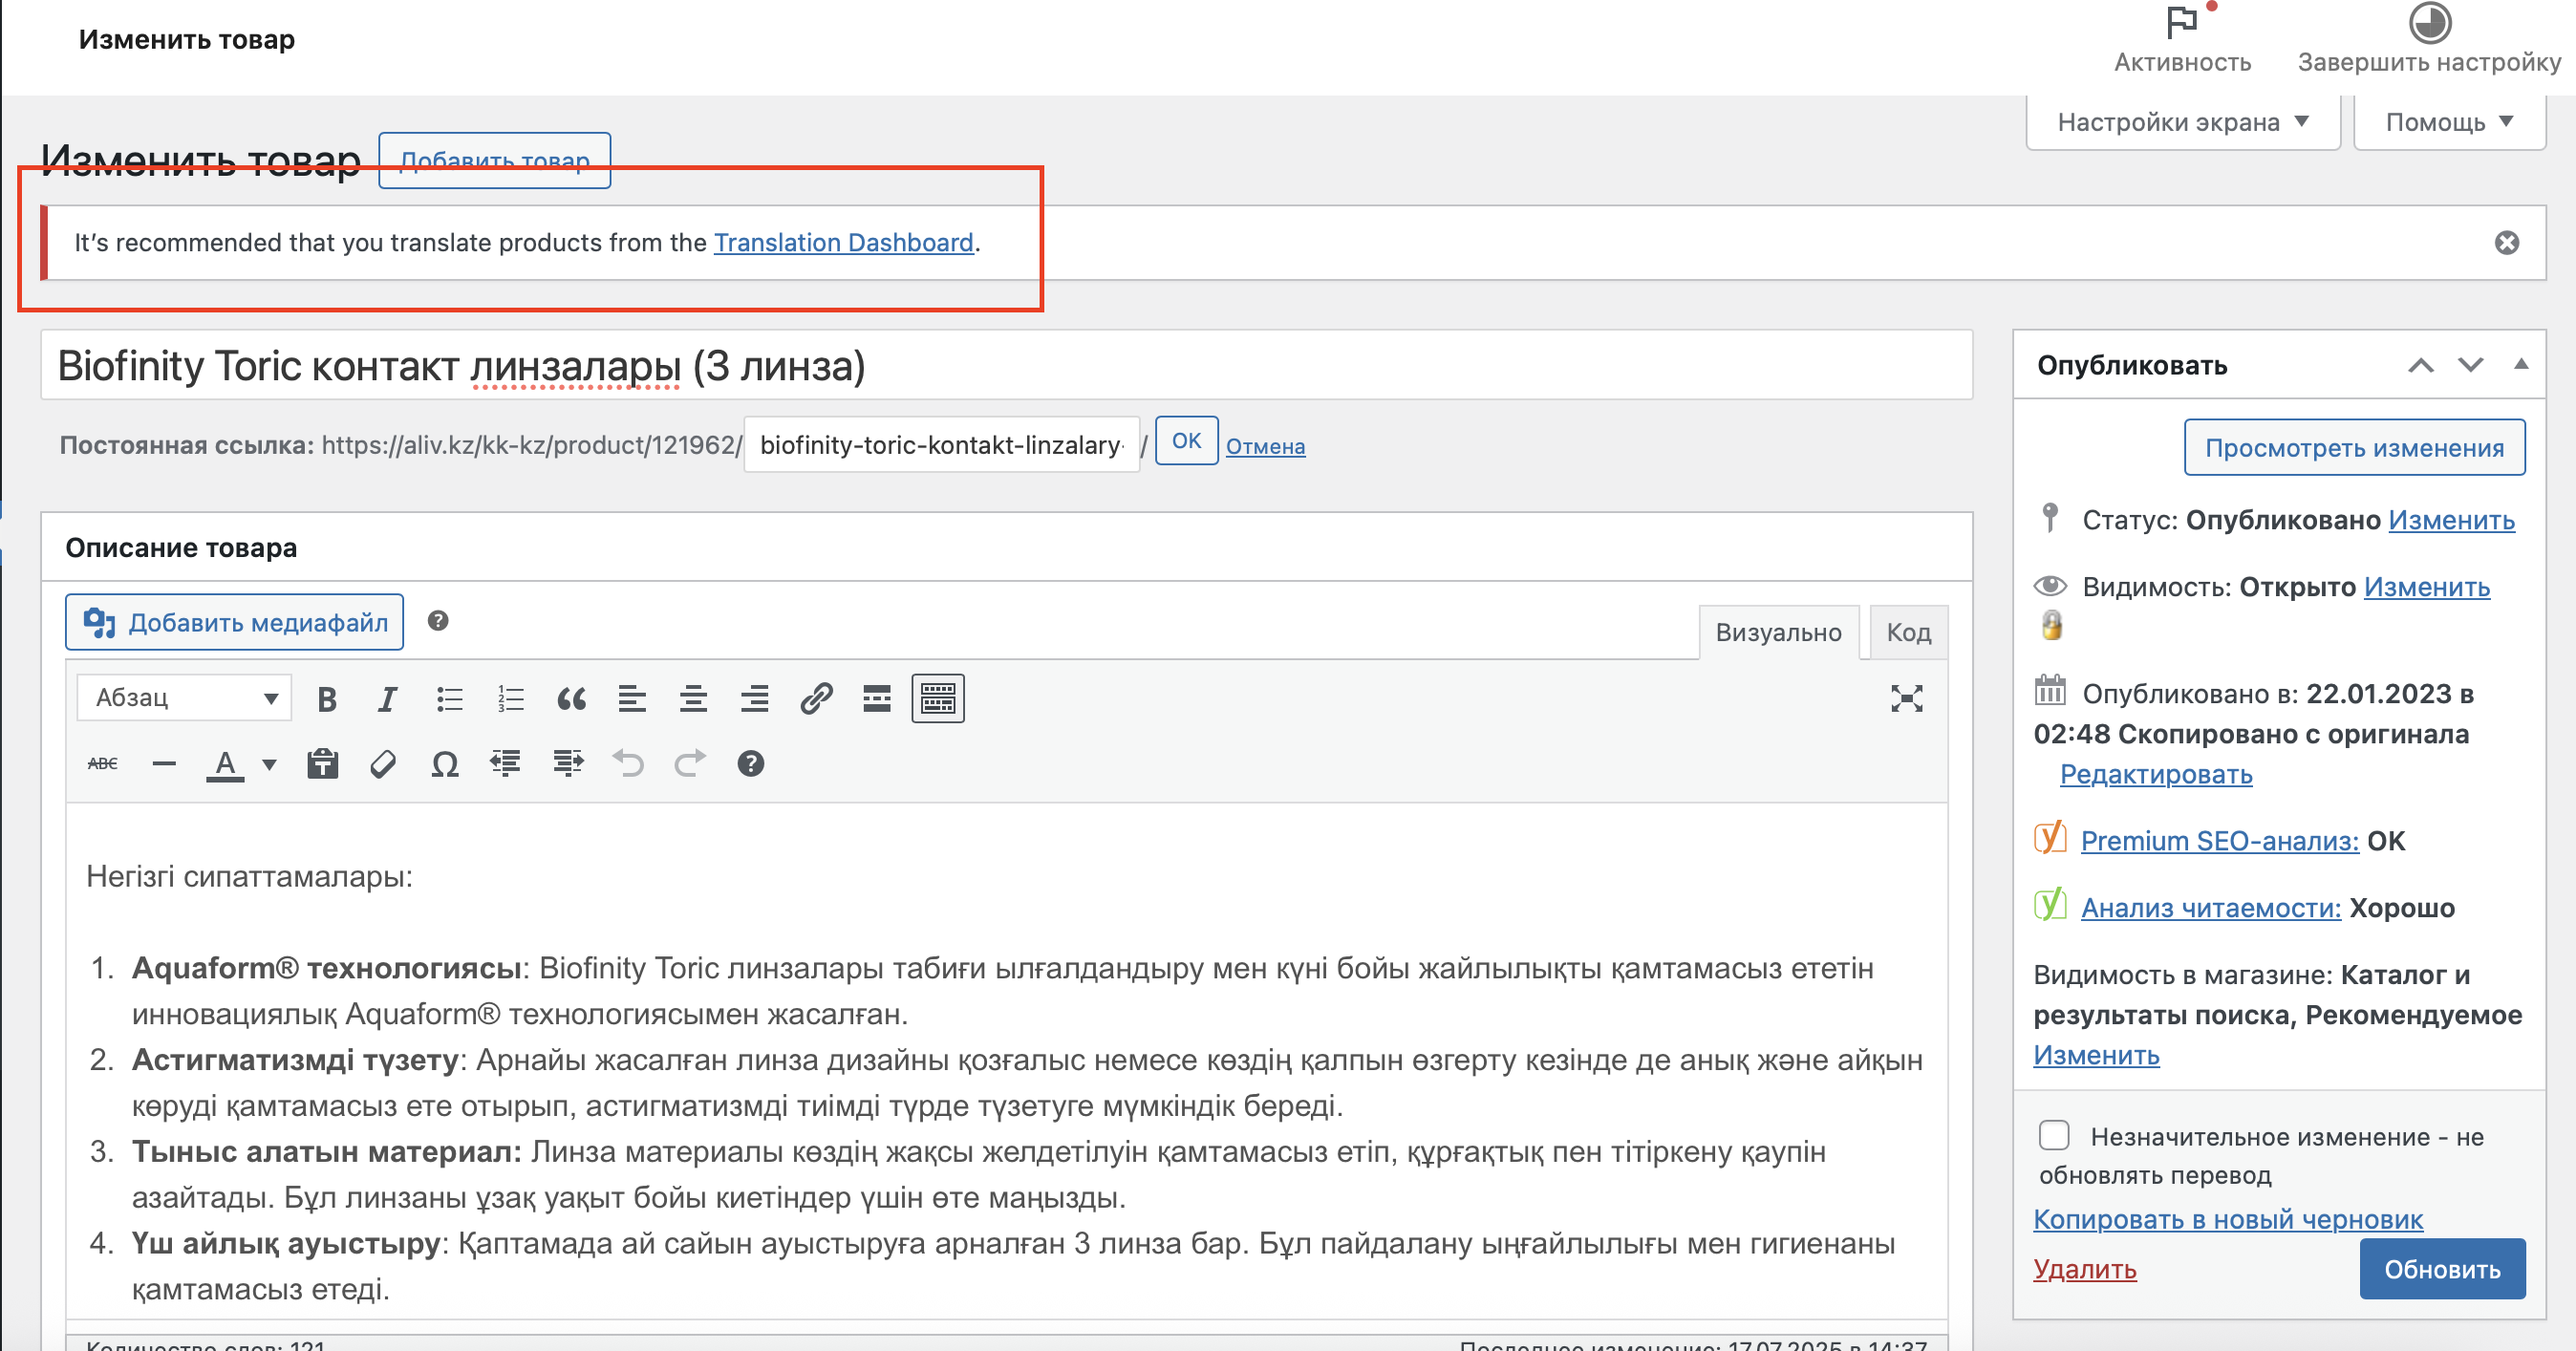Open the Абзац paragraph format dropdown
The image size is (2576, 1351).
(184, 698)
